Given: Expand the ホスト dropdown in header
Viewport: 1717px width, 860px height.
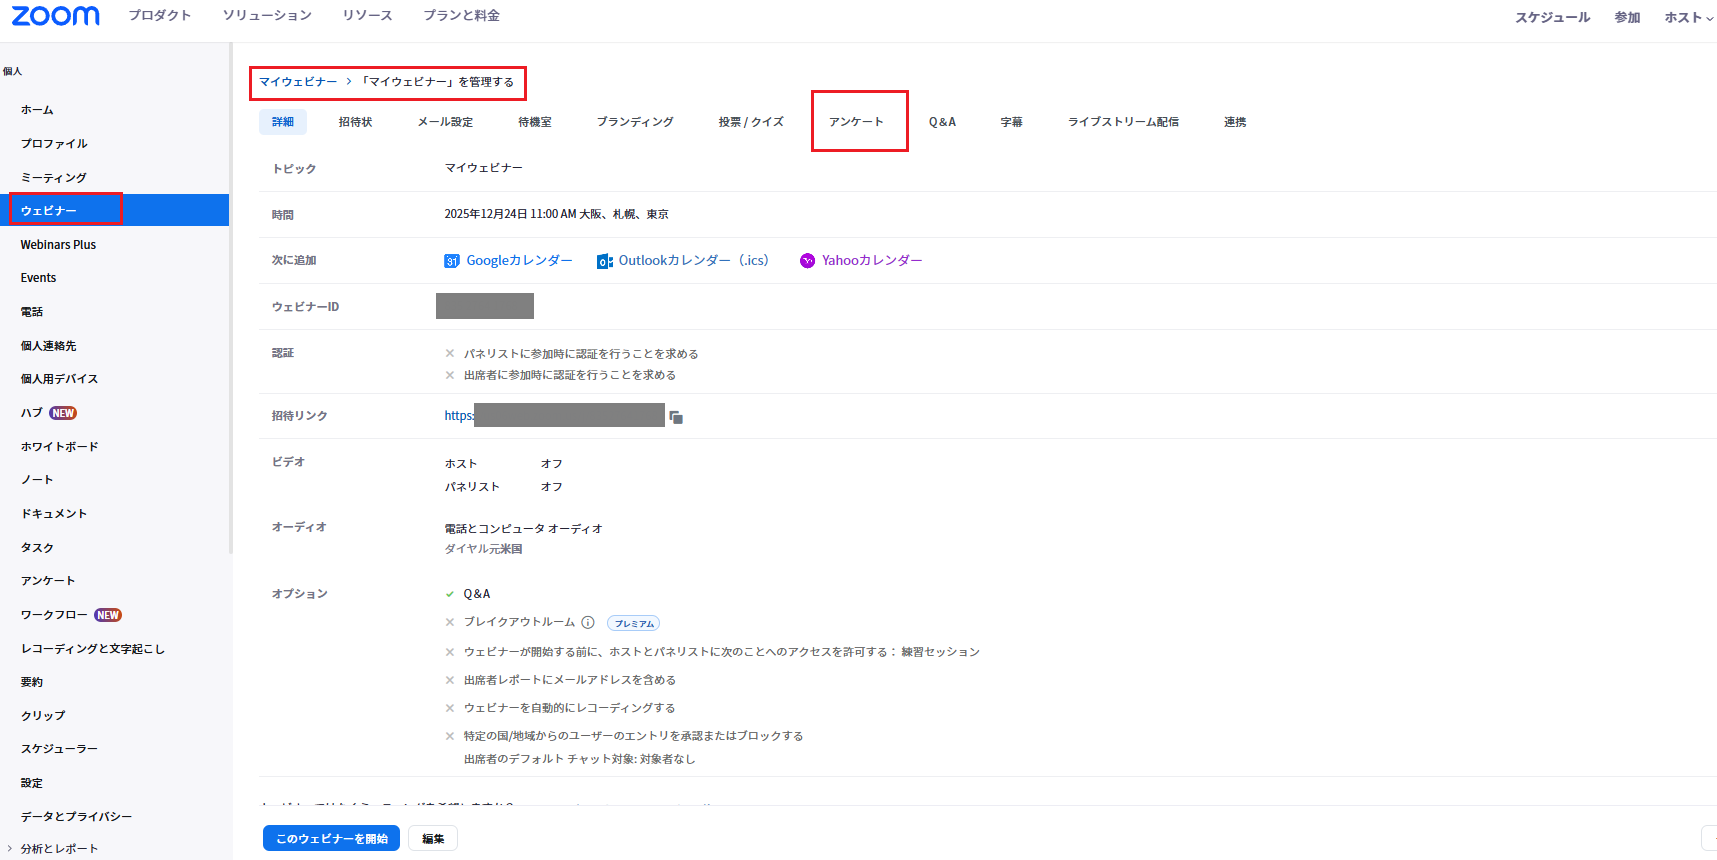Looking at the screenshot, I should 1688,17.
